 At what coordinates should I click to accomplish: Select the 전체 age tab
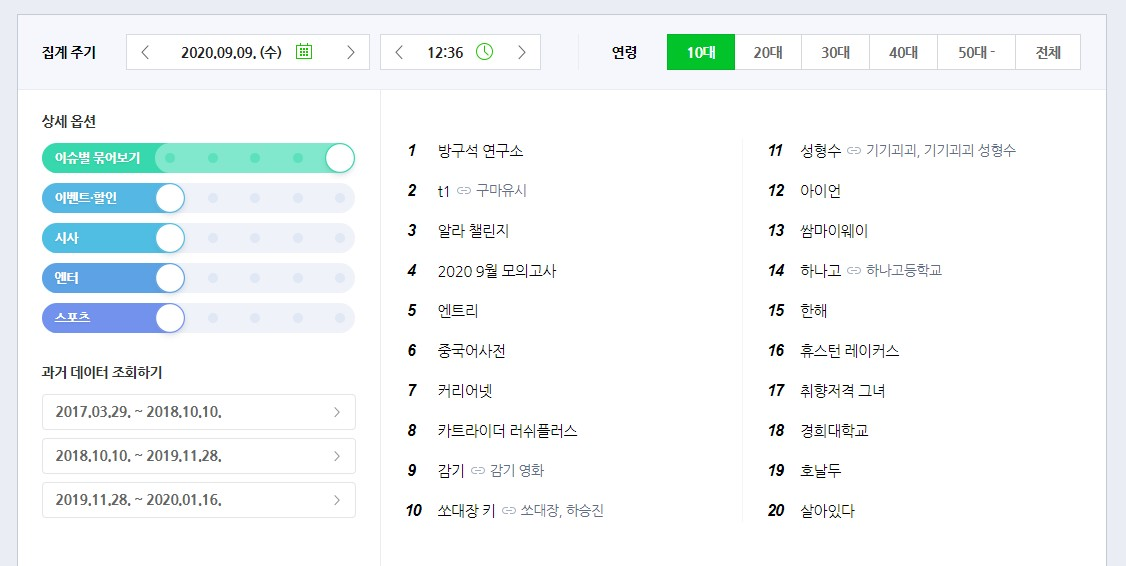(x=1048, y=52)
